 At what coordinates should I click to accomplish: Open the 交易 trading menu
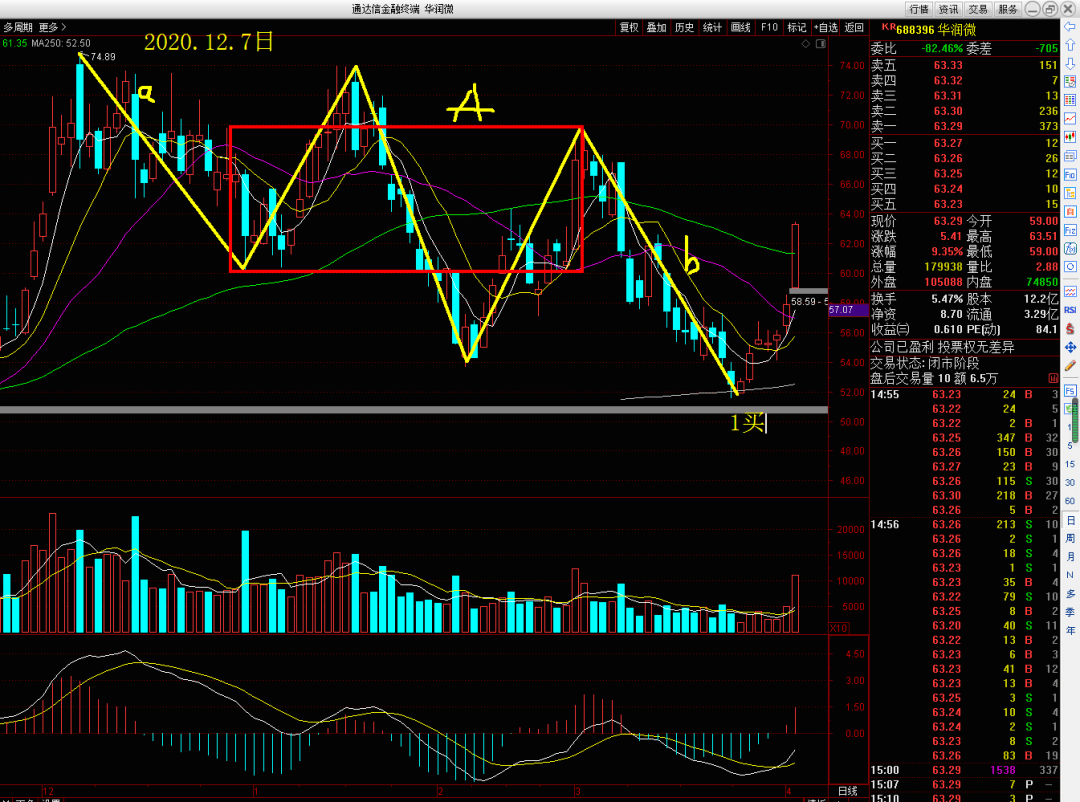(x=978, y=9)
